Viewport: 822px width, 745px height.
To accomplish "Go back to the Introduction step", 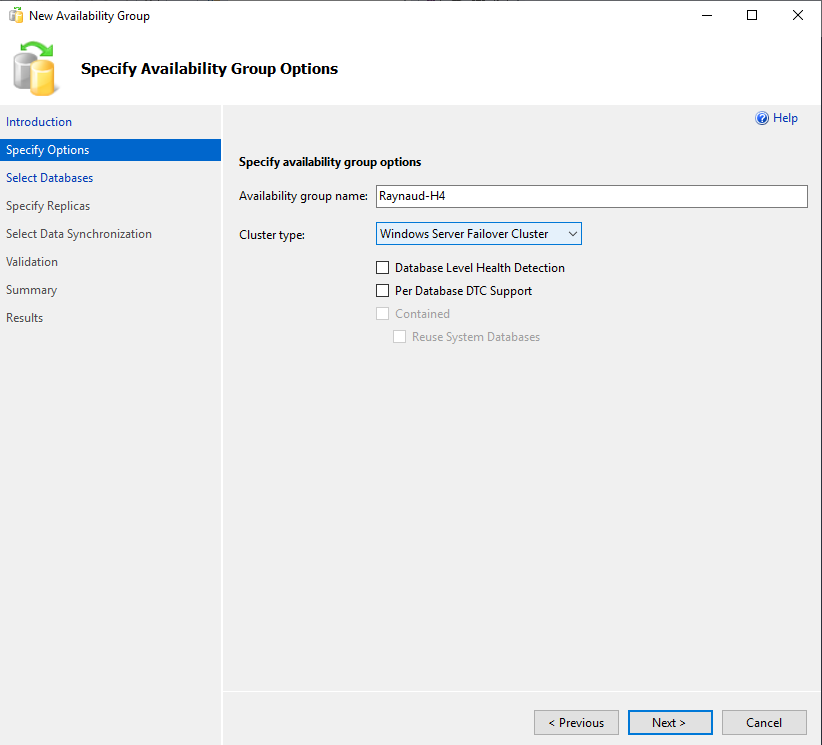I will (38, 121).
